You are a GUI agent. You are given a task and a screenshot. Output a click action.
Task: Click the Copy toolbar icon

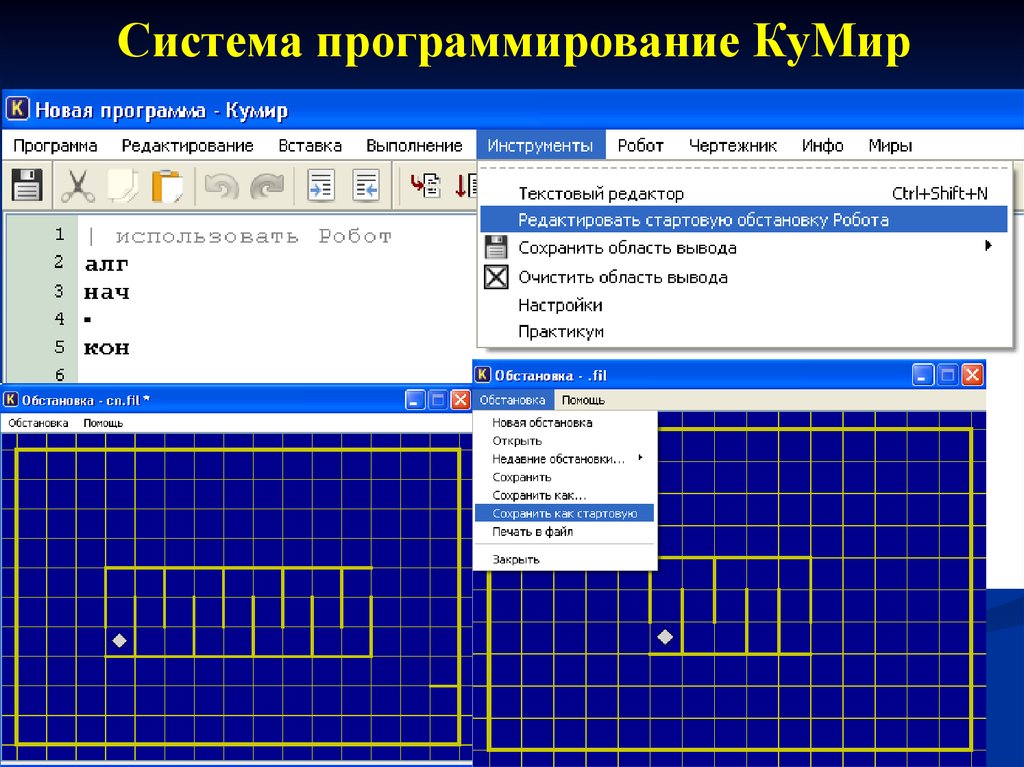[123, 186]
